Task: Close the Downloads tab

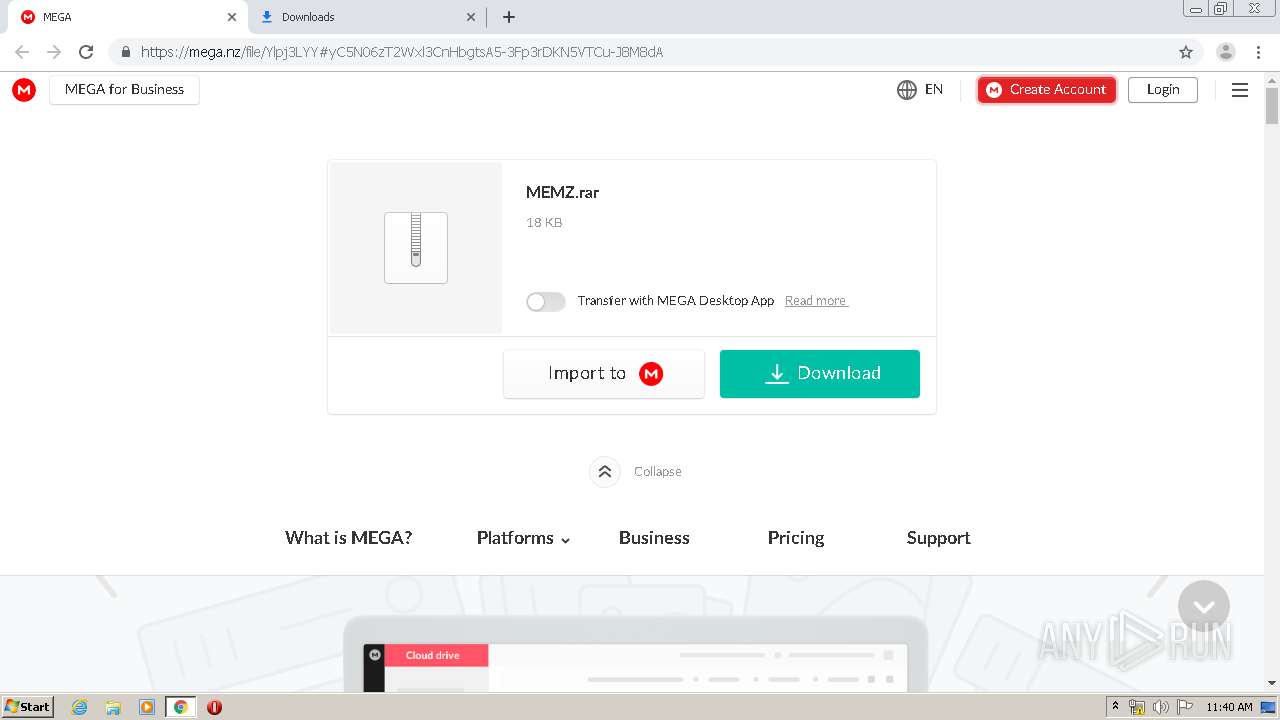Action: tap(471, 17)
